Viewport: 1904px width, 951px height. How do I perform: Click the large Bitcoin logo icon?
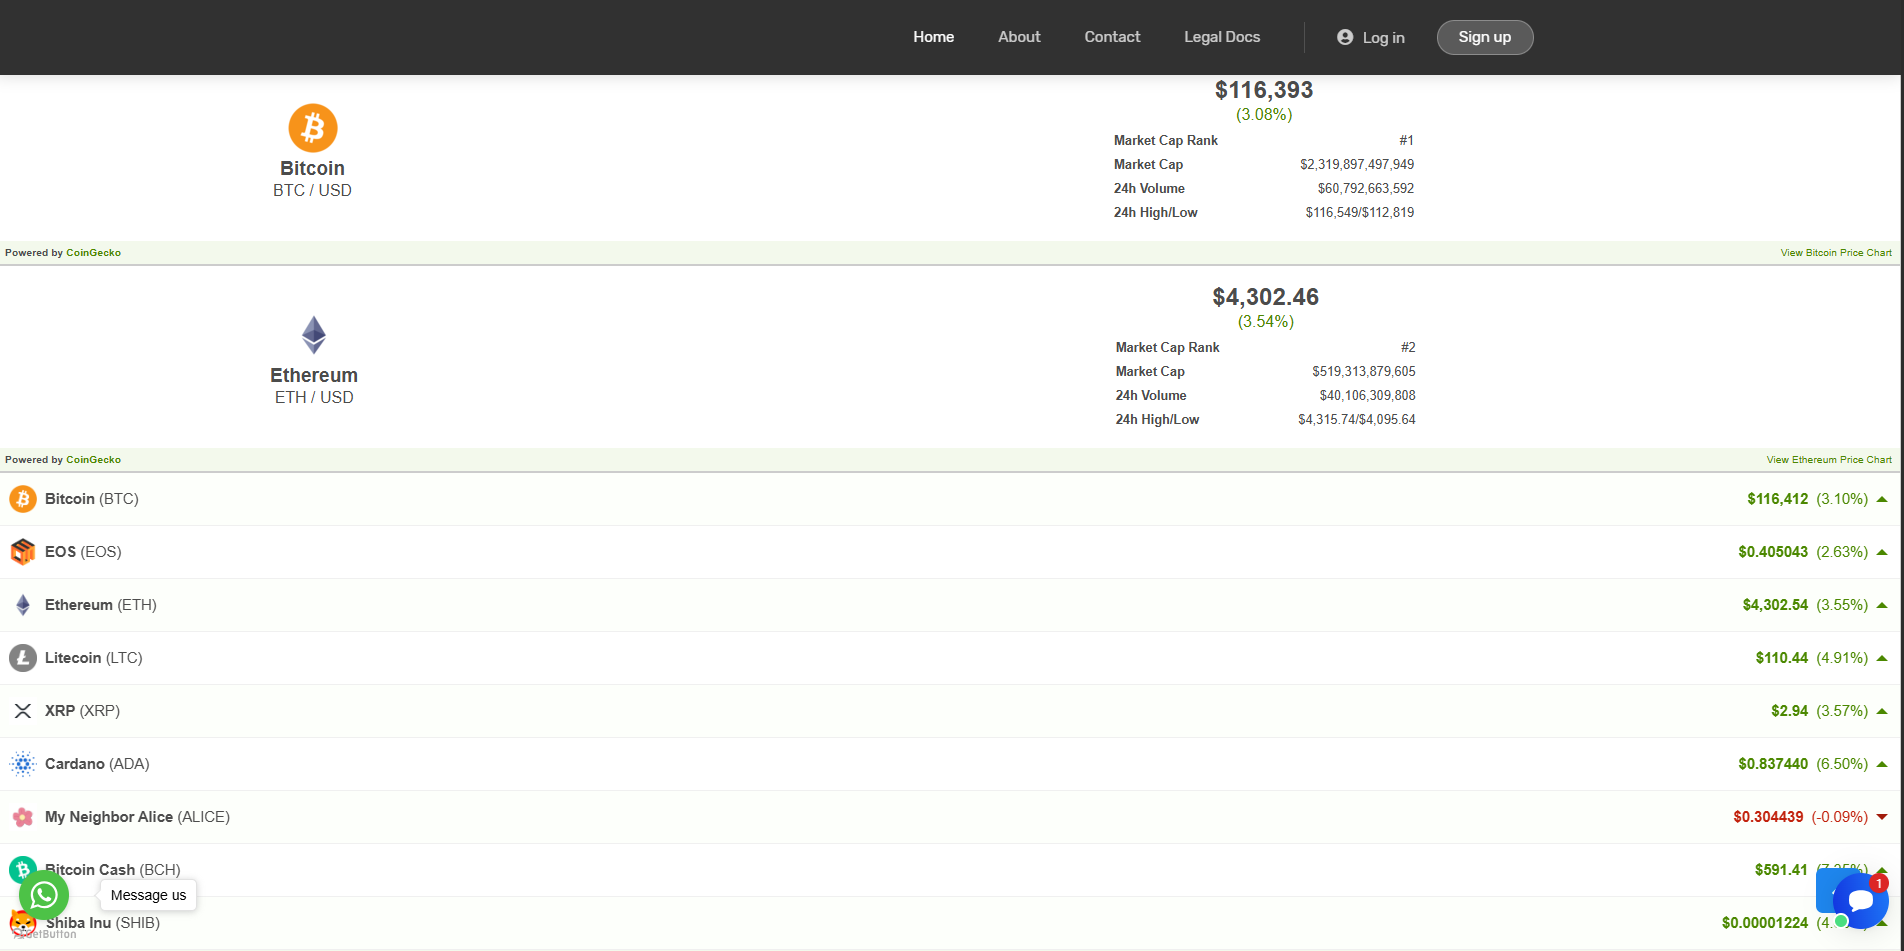(x=313, y=128)
